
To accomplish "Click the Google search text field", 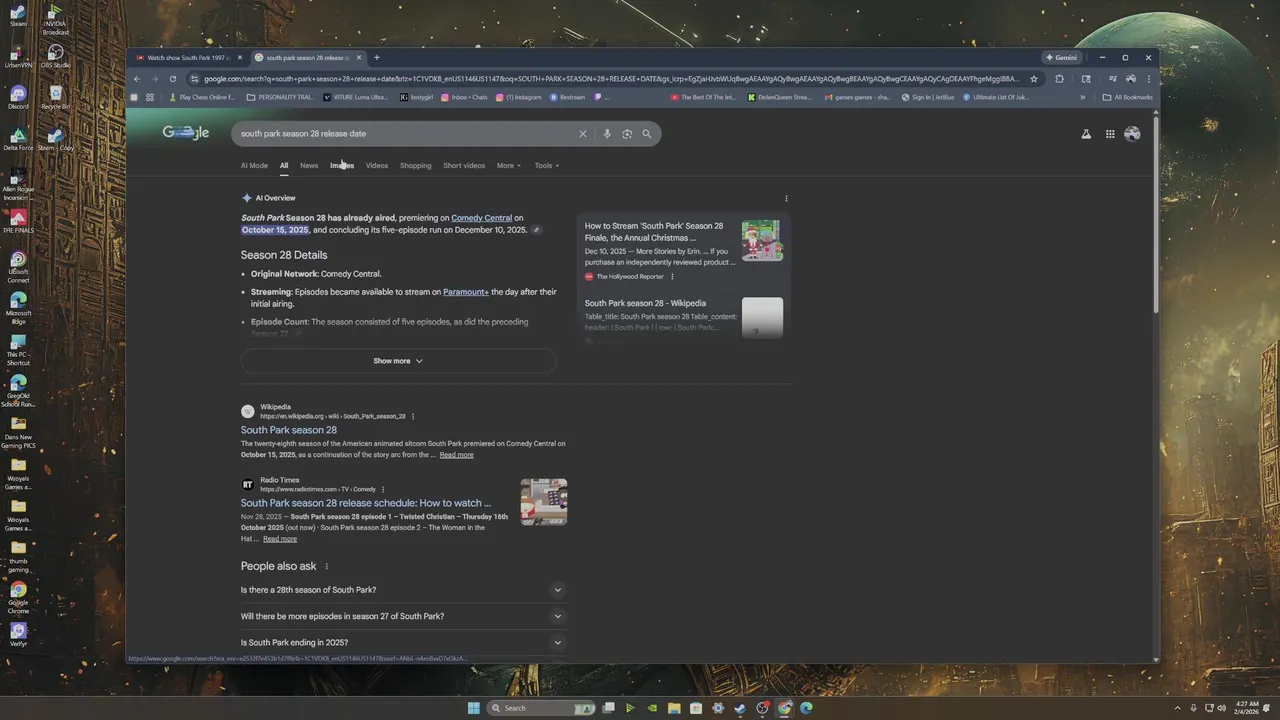I will click(405, 134).
